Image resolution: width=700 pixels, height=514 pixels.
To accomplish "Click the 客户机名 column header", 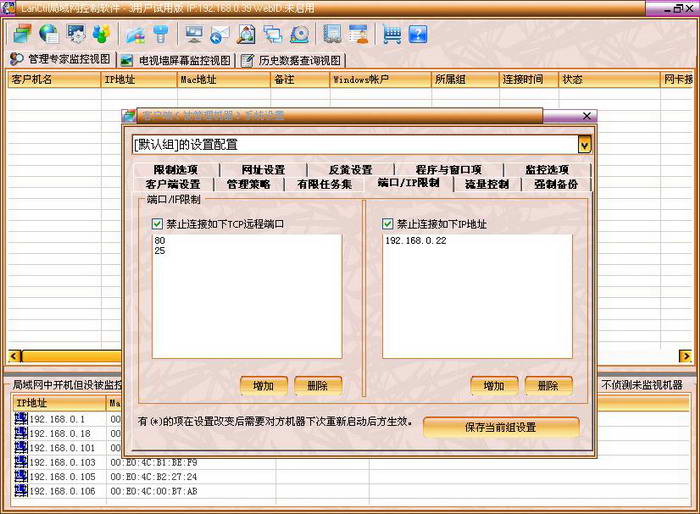I will 54,79.
